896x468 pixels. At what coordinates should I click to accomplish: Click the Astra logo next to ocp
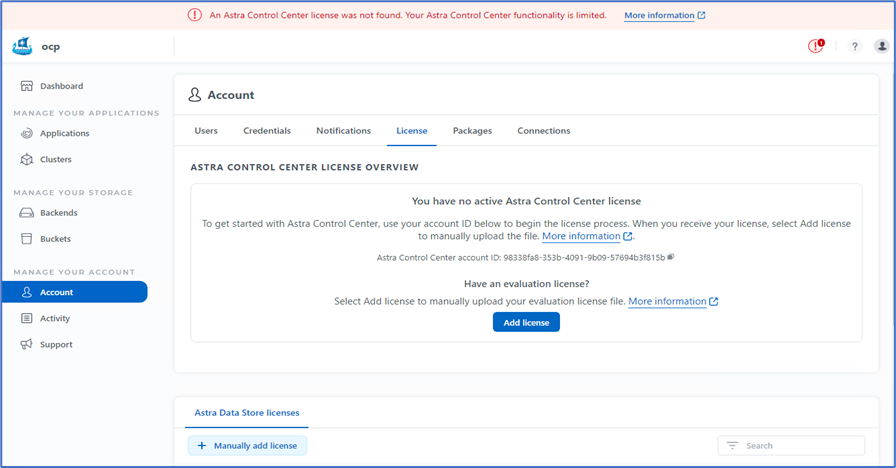click(x=23, y=46)
